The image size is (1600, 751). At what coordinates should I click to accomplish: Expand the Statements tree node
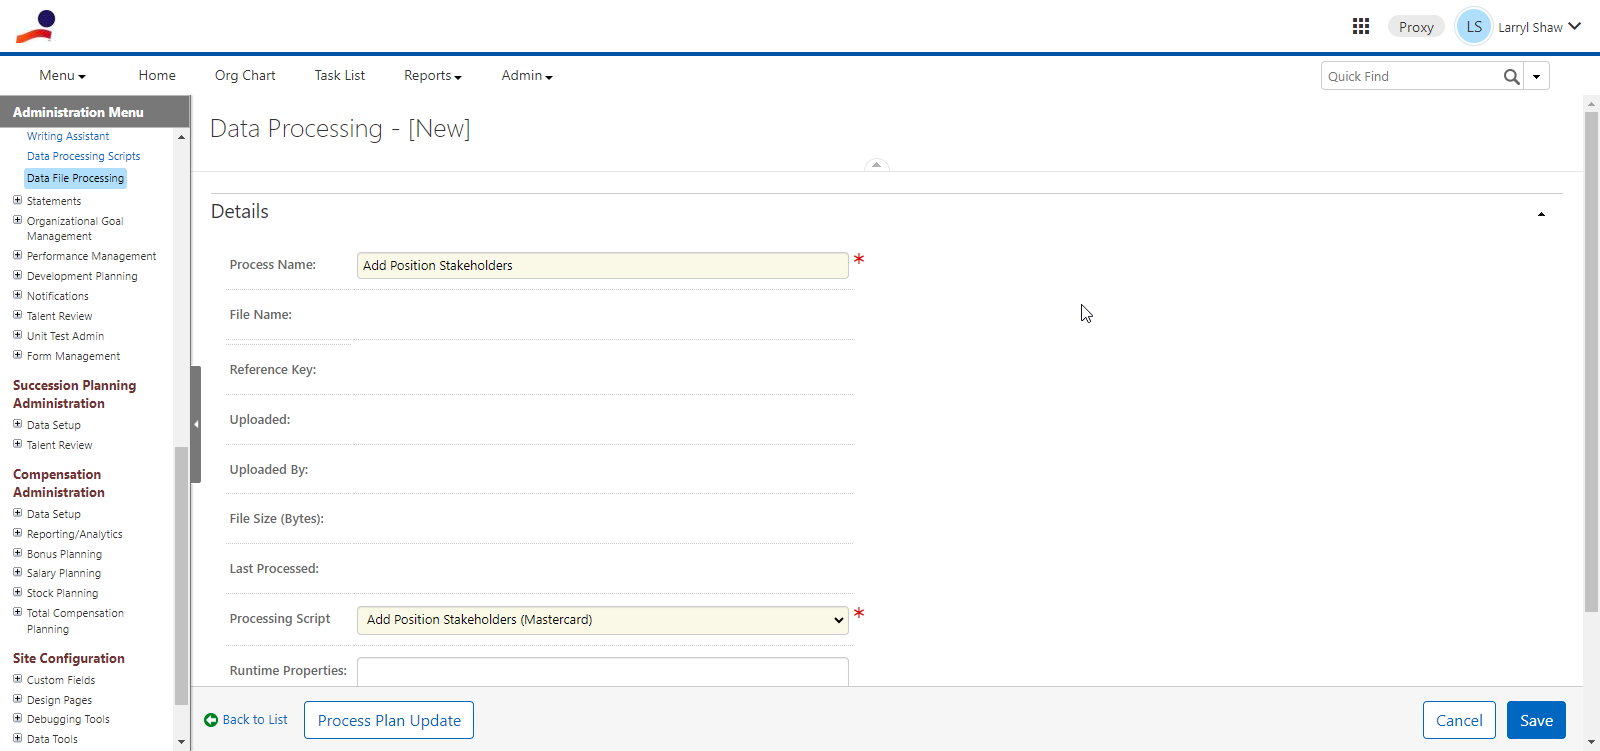point(17,200)
